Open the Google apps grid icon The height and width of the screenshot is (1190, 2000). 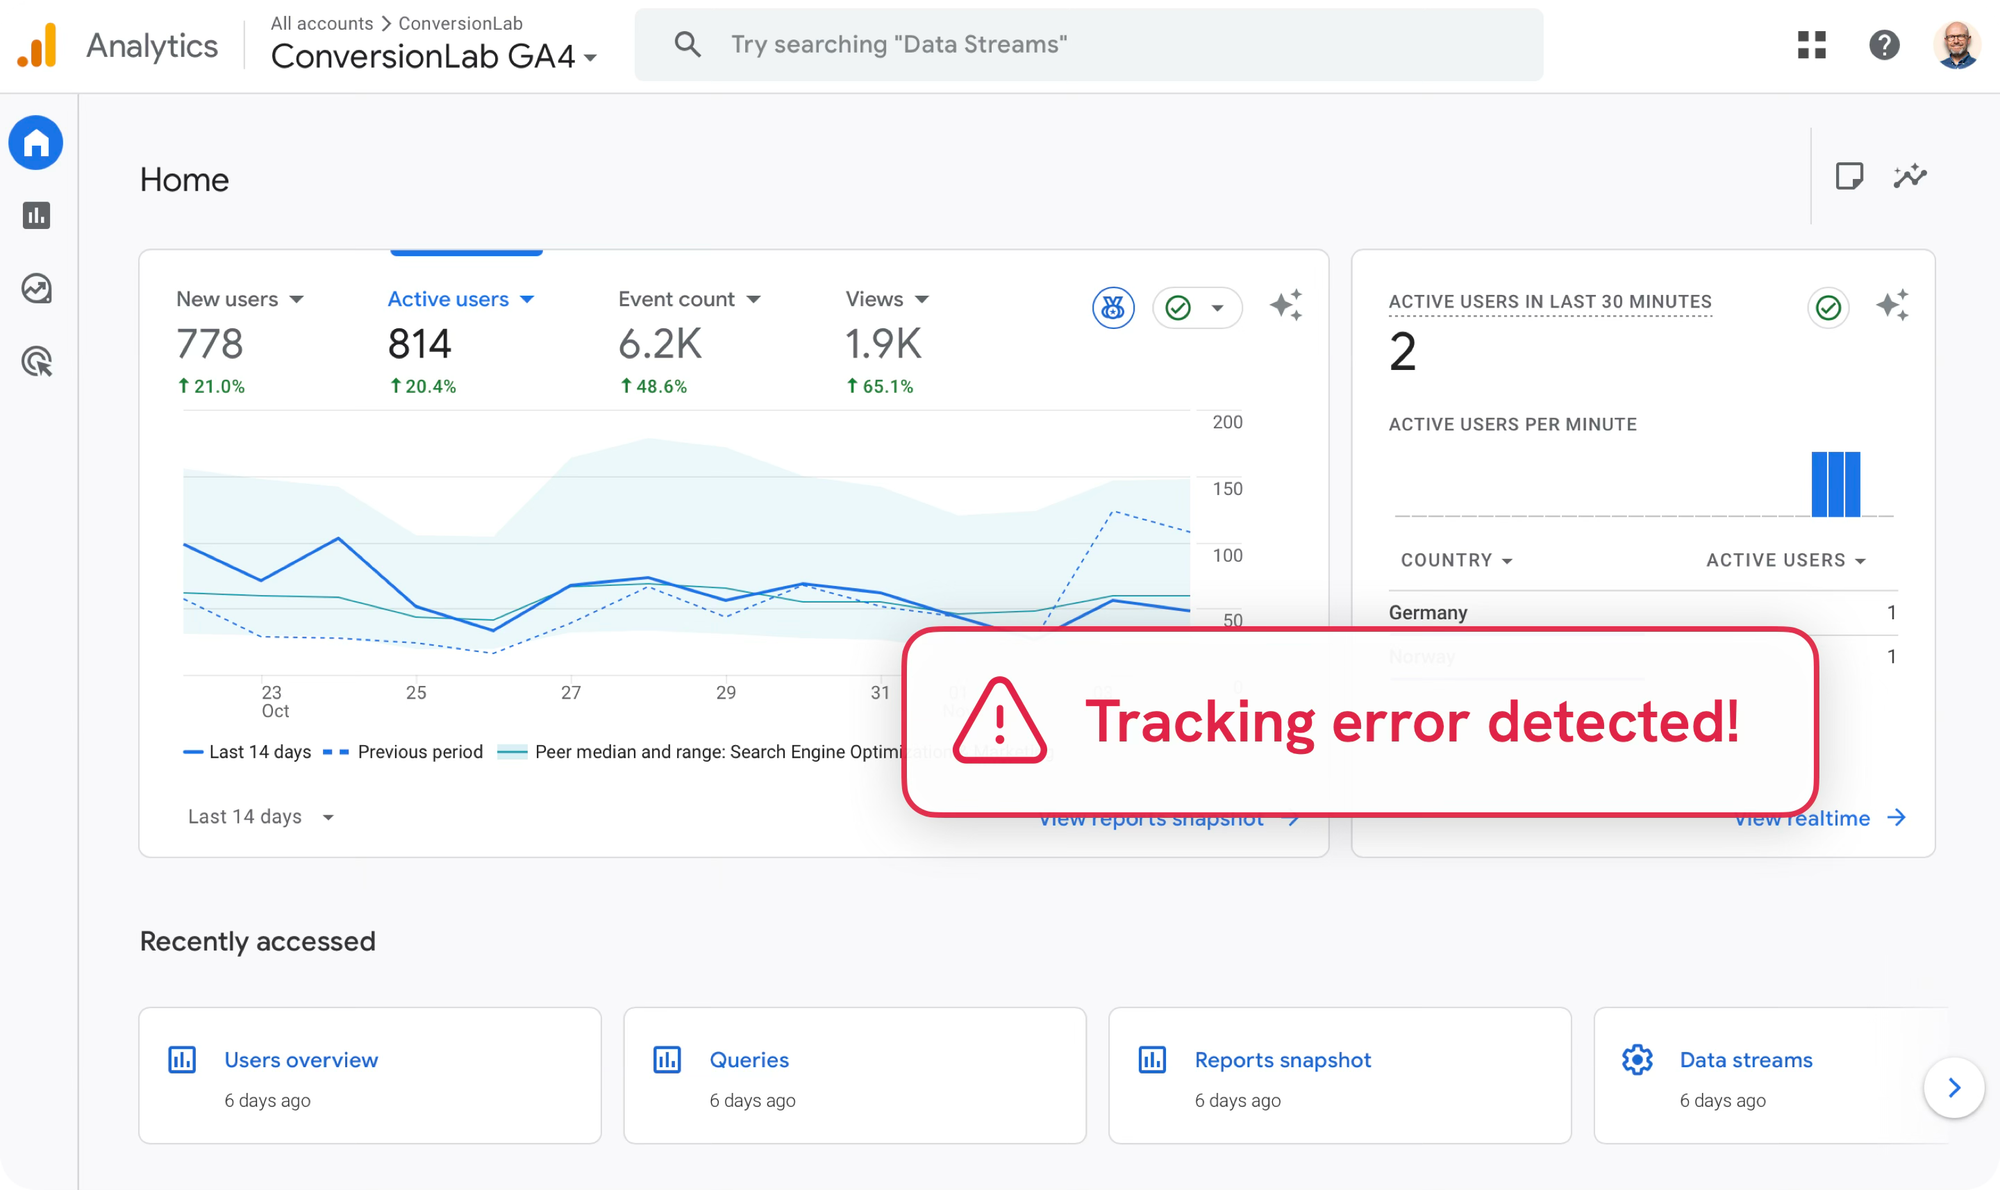pyautogui.click(x=1811, y=45)
